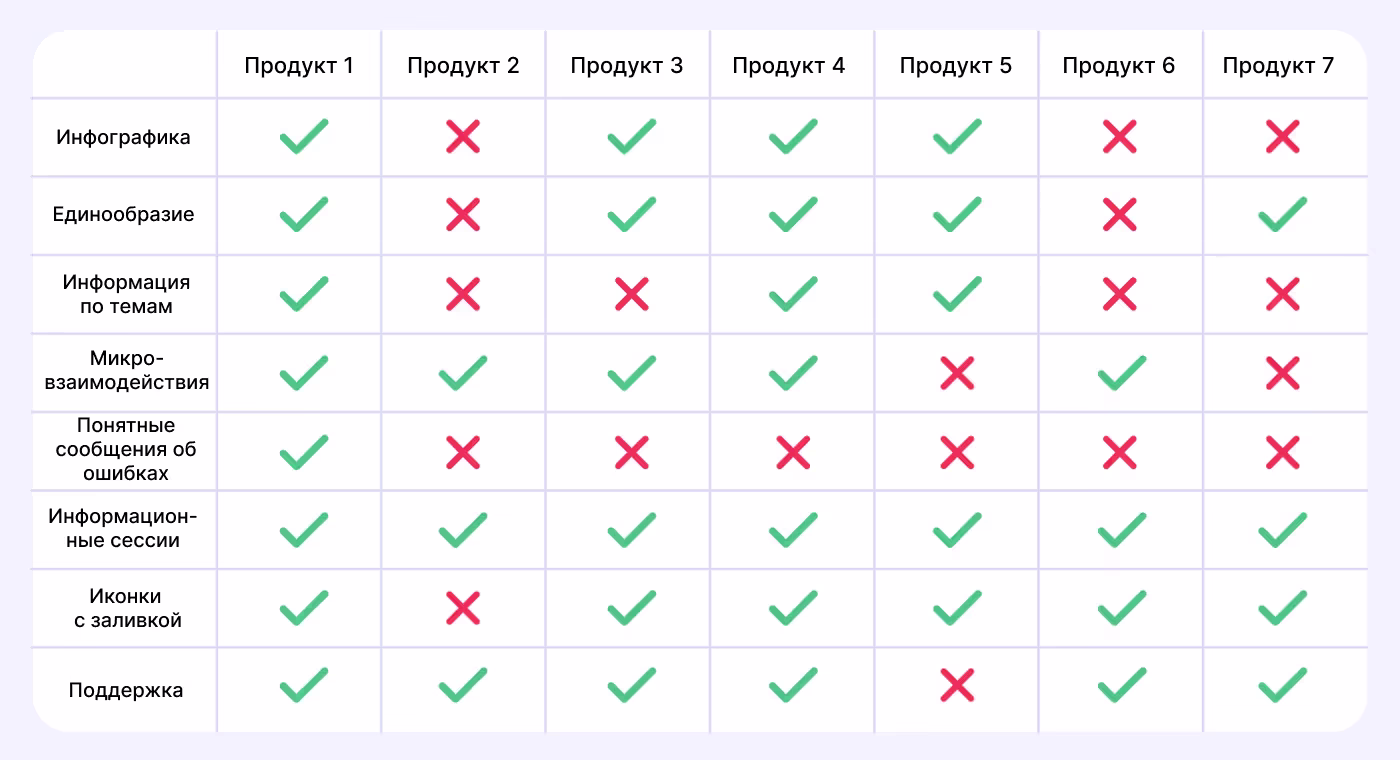This screenshot has width=1400, height=760.
Task: Click the Продукт 7 Информационные сессии checkmark
Action: 1282,530
